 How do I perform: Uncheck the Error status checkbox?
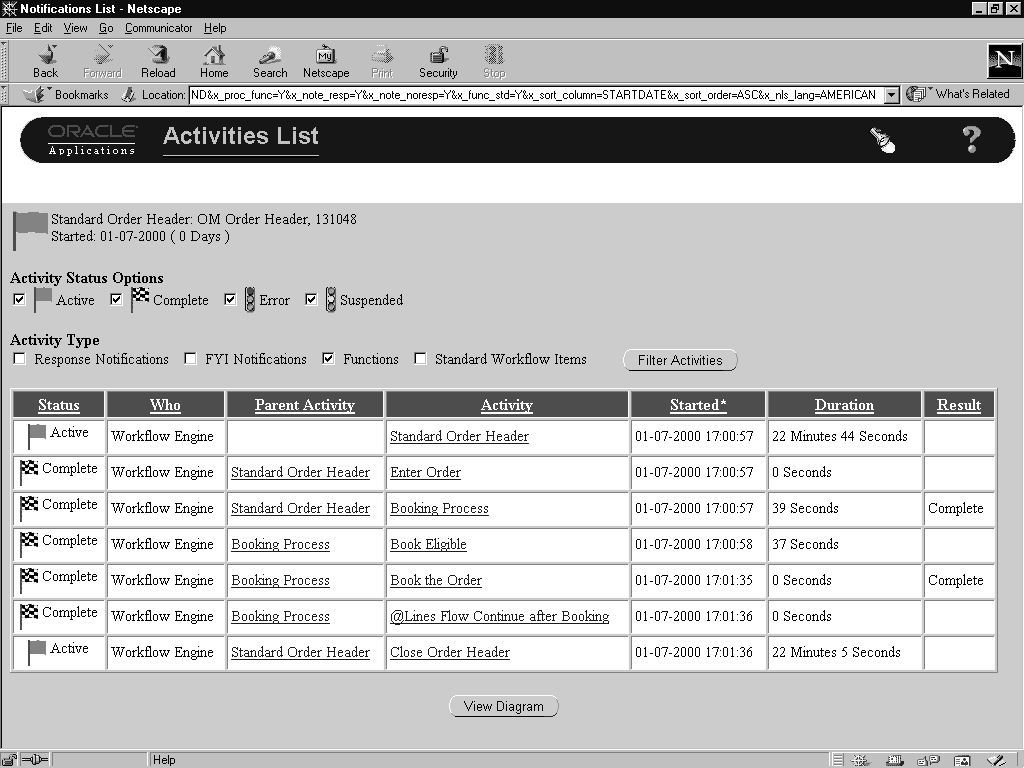click(x=230, y=300)
